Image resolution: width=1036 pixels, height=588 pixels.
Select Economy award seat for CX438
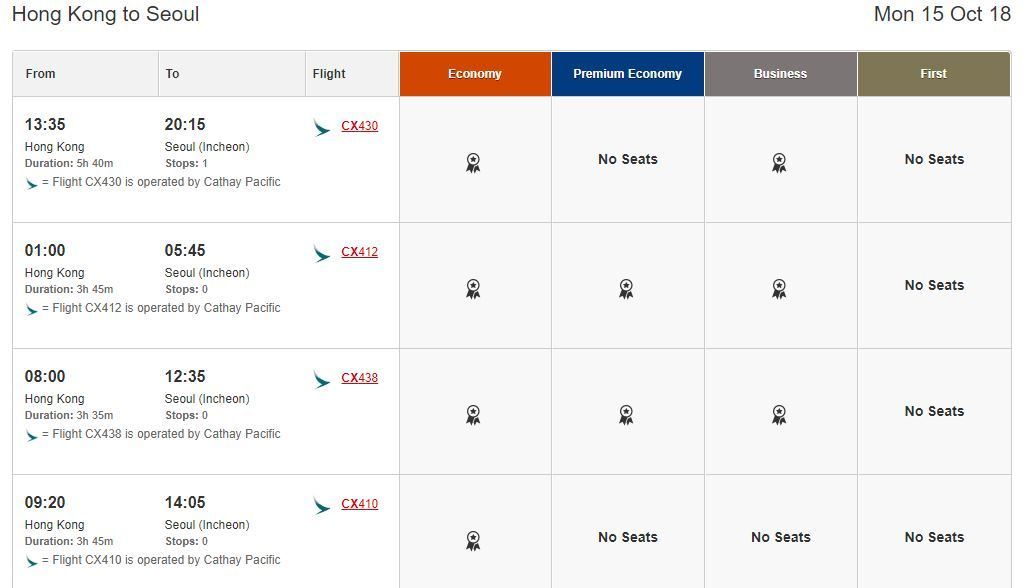pyautogui.click(x=473, y=415)
